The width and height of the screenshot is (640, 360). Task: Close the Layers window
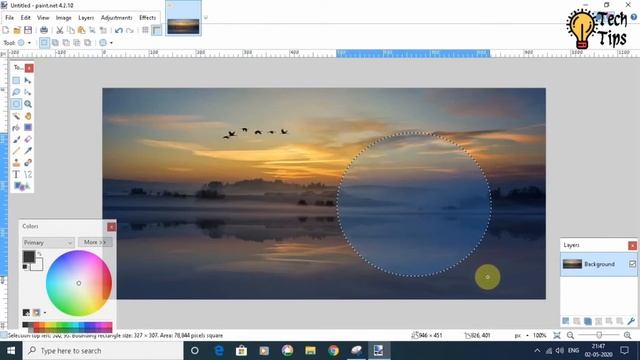632,245
